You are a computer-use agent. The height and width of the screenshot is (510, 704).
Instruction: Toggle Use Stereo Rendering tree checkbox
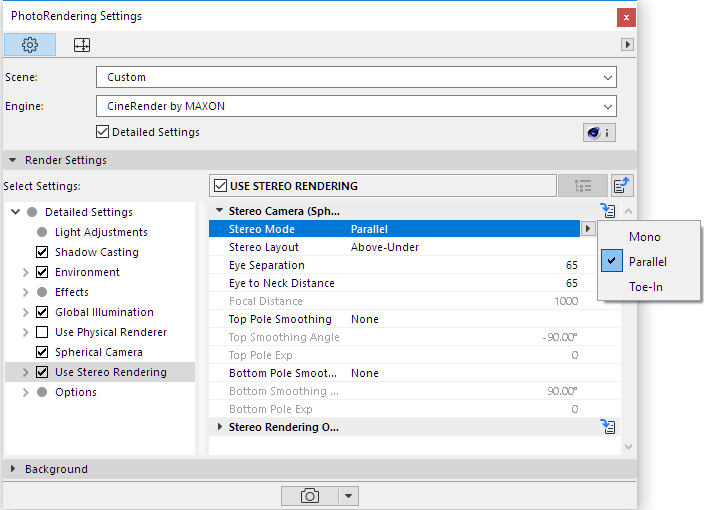click(42, 372)
